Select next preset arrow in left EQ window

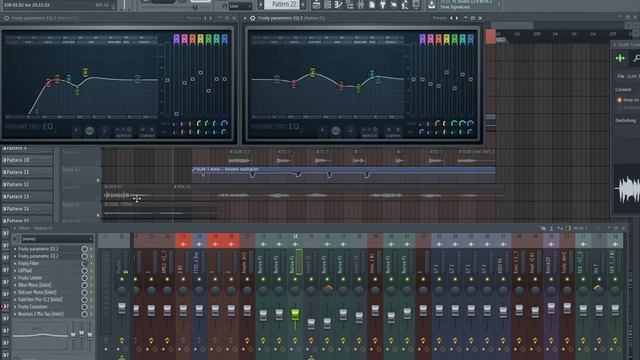coord(211,18)
